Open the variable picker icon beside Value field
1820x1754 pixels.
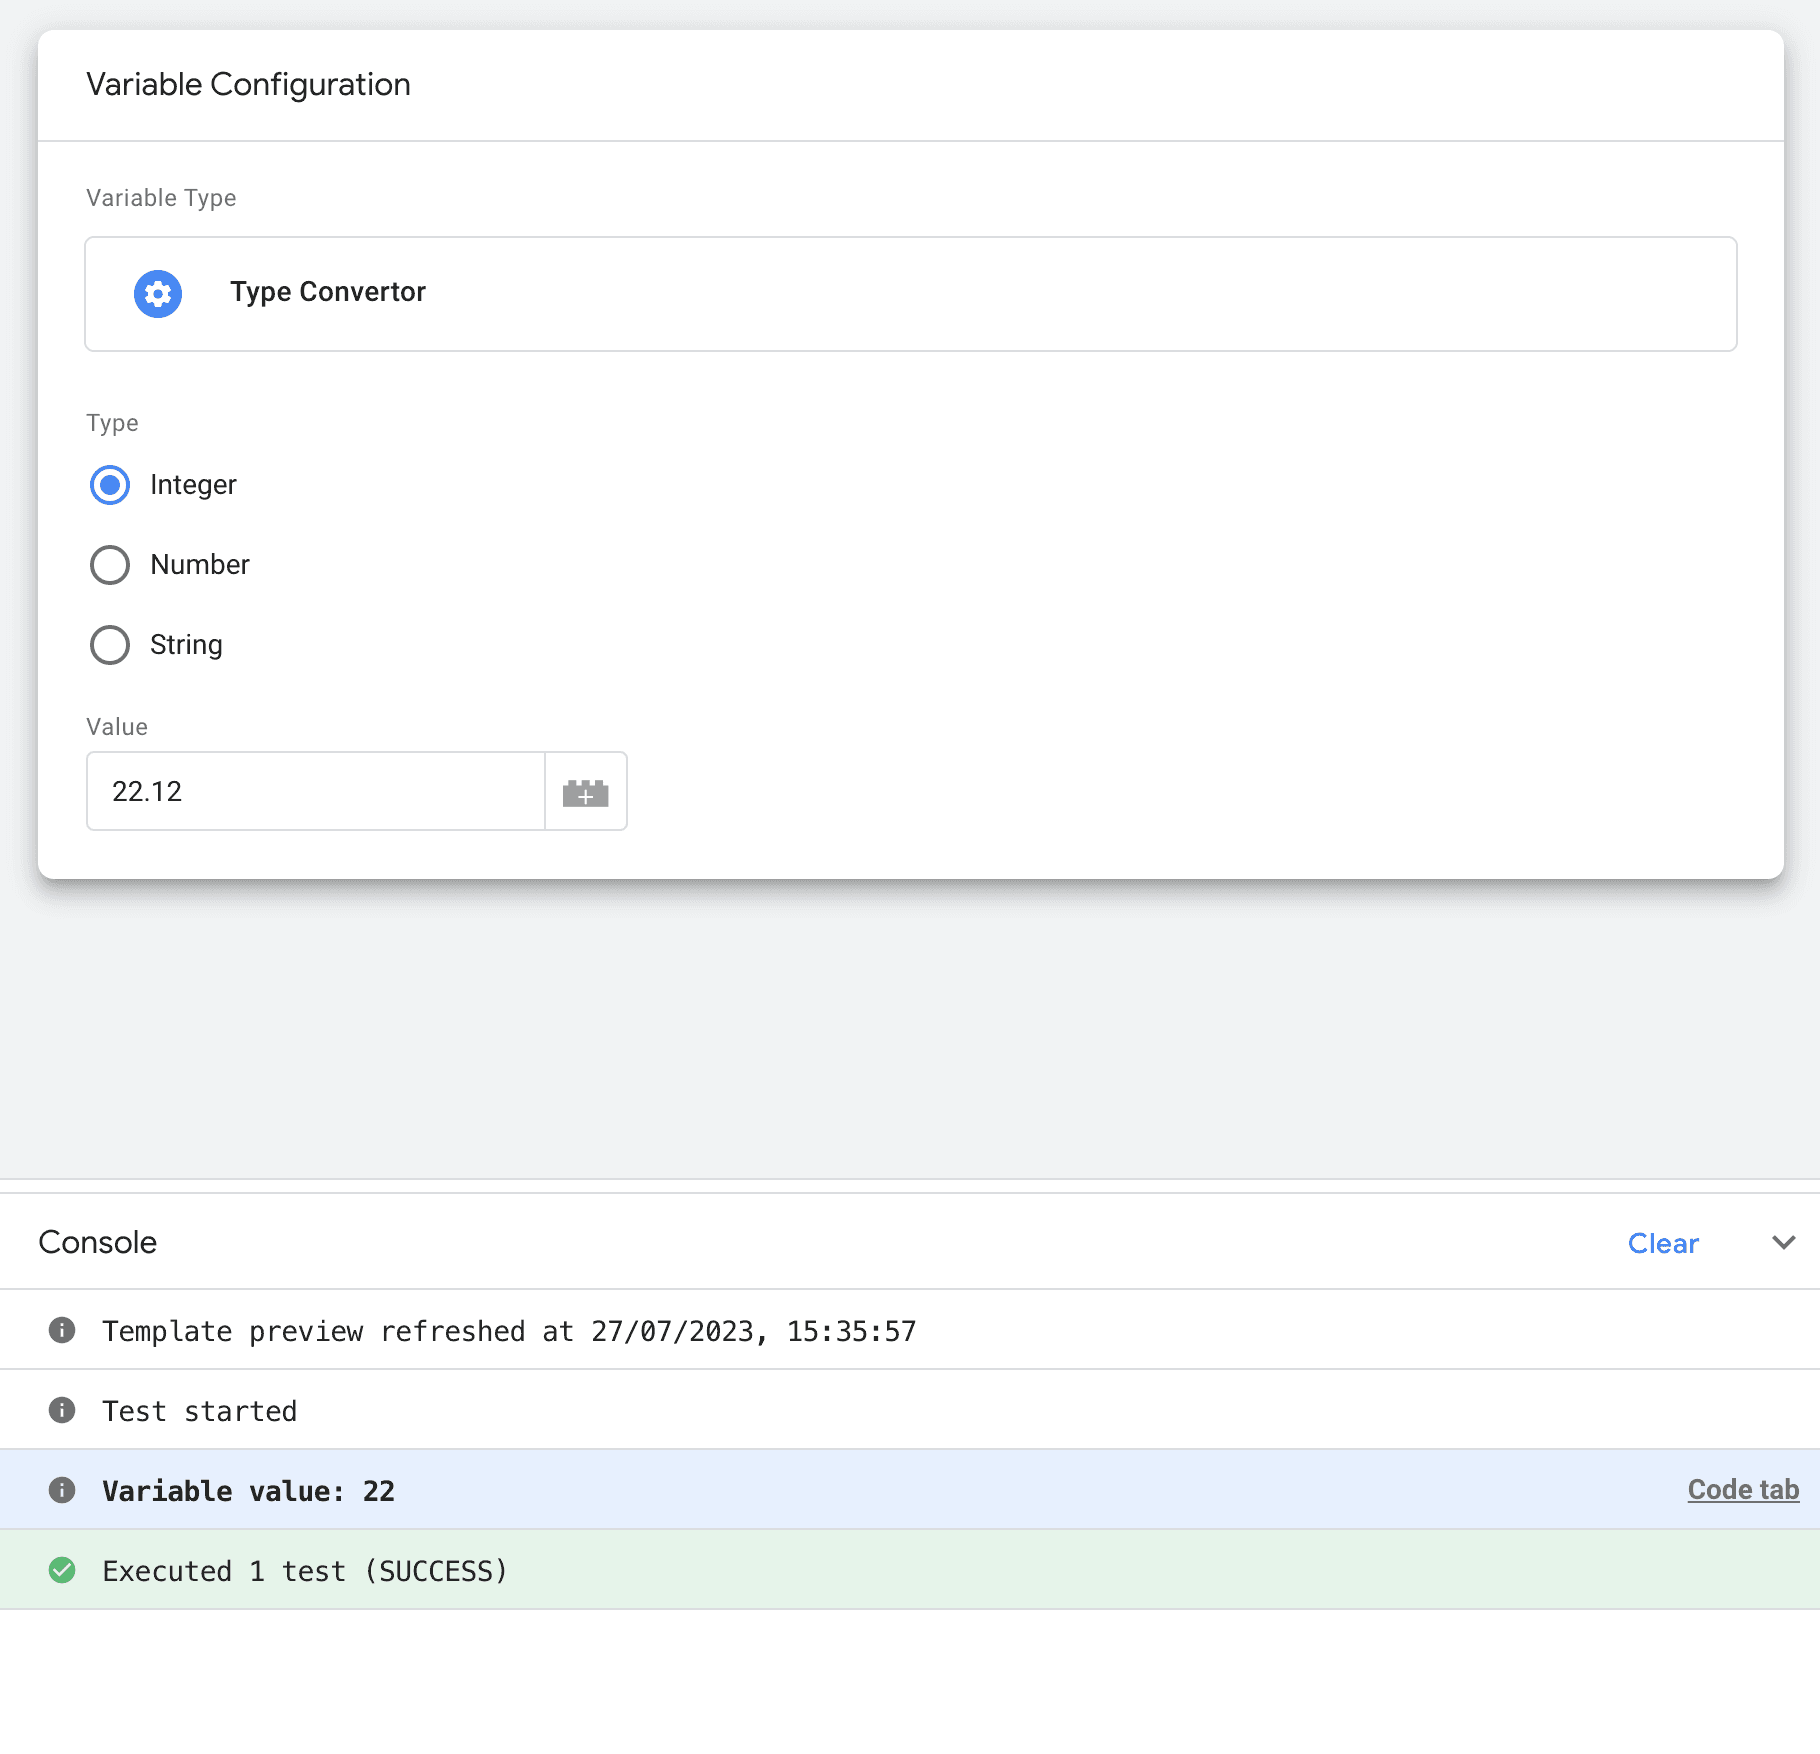[x=586, y=792]
